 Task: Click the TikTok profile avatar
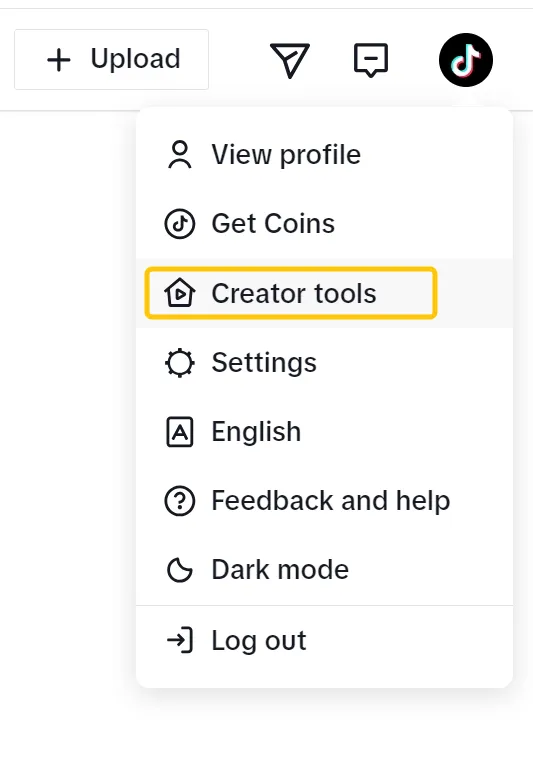pos(466,60)
